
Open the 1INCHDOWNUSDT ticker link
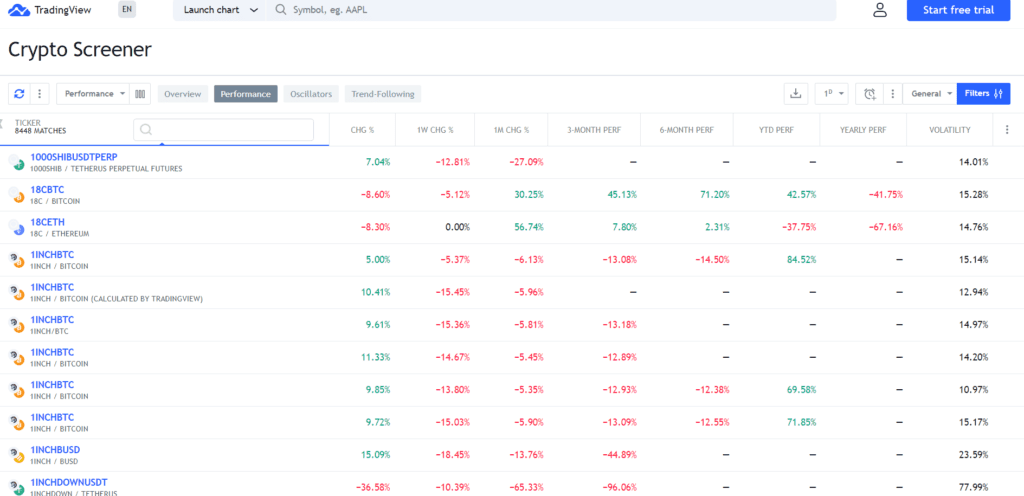click(69, 482)
